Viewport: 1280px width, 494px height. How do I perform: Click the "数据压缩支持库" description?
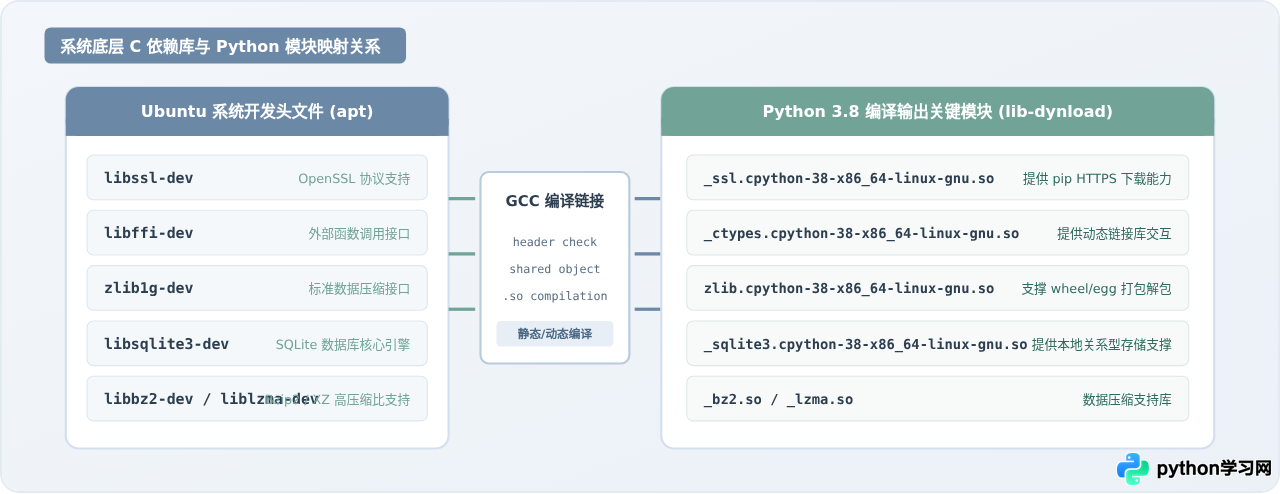tap(1127, 400)
